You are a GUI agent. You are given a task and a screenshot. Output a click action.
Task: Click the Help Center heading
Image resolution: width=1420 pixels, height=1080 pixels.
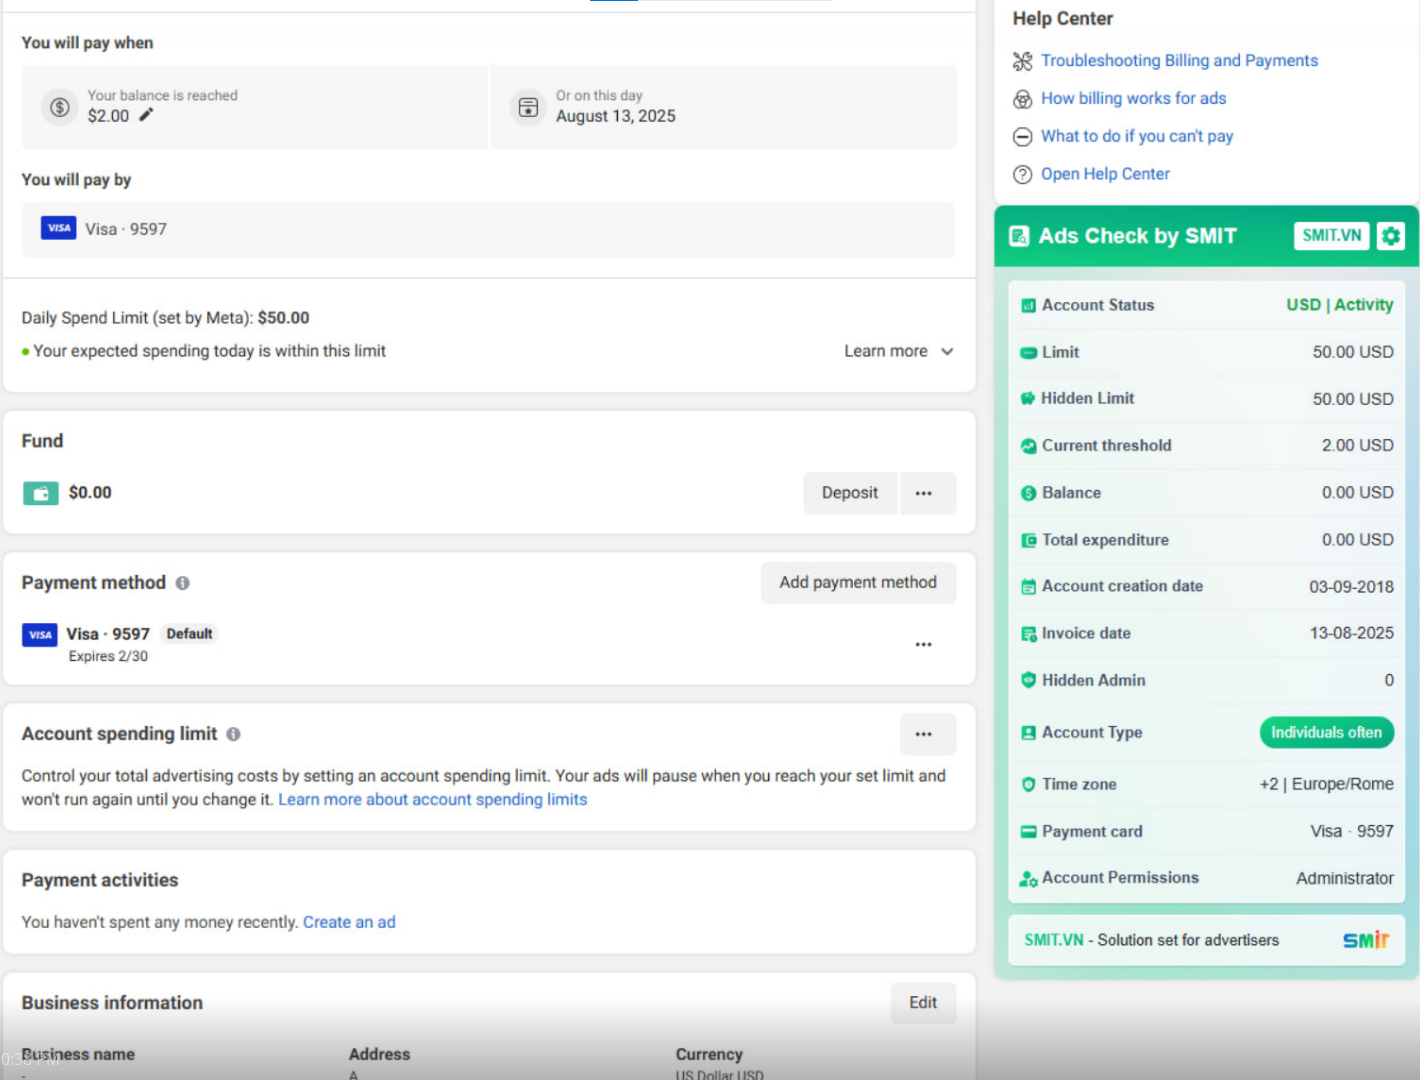pos(1063,18)
